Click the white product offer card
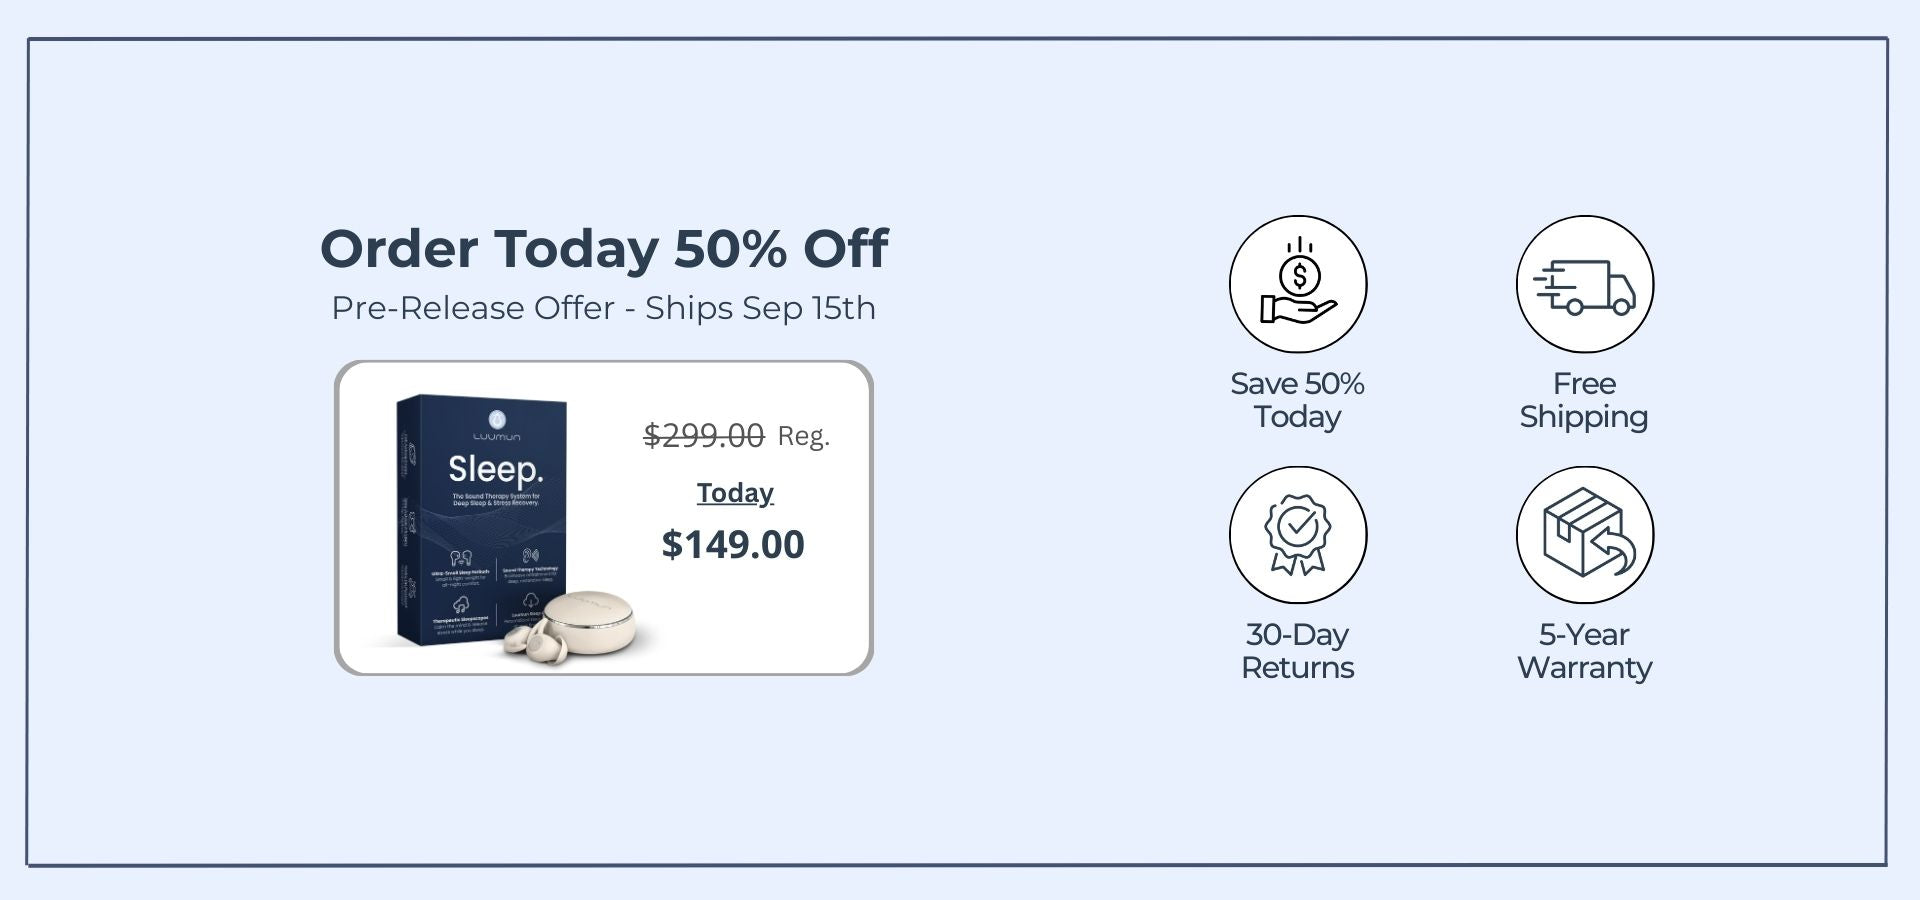Image resolution: width=1920 pixels, height=900 pixels. click(604, 518)
